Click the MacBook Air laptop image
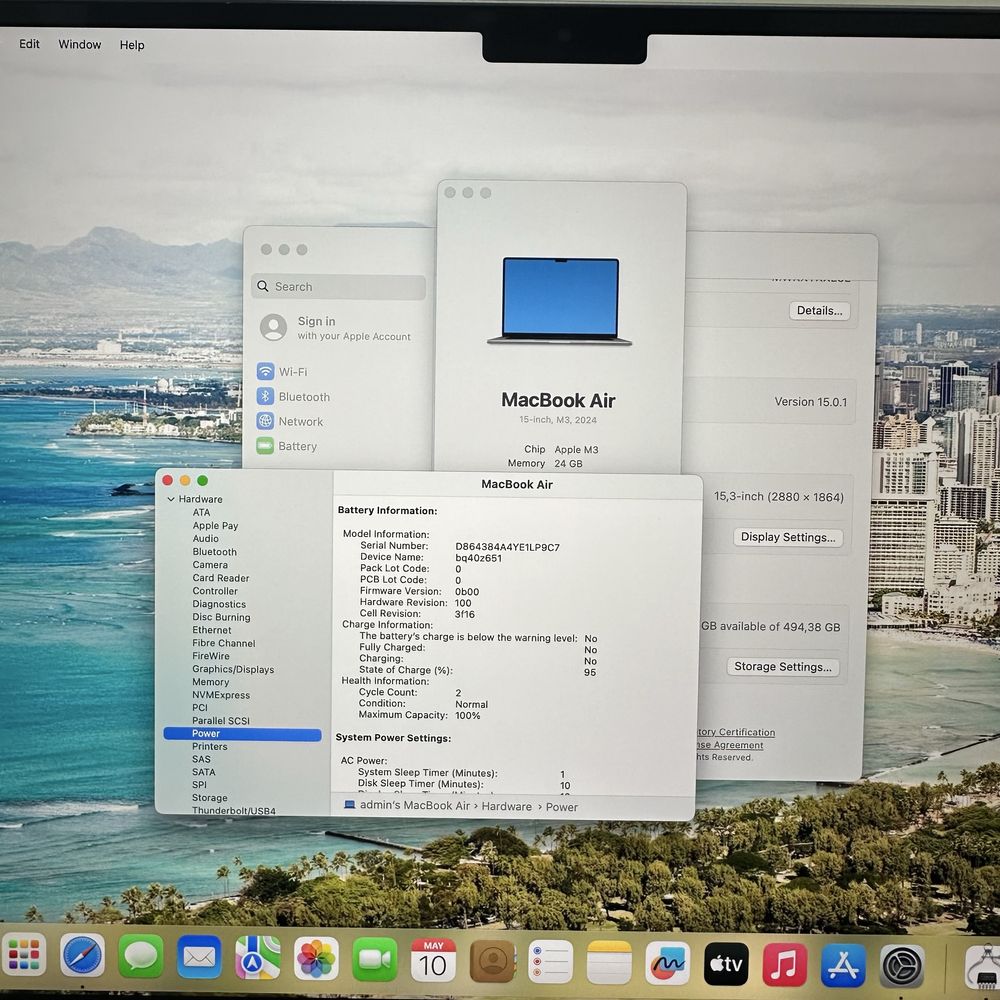This screenshot has height=1000, width=1000. (560, 301)
